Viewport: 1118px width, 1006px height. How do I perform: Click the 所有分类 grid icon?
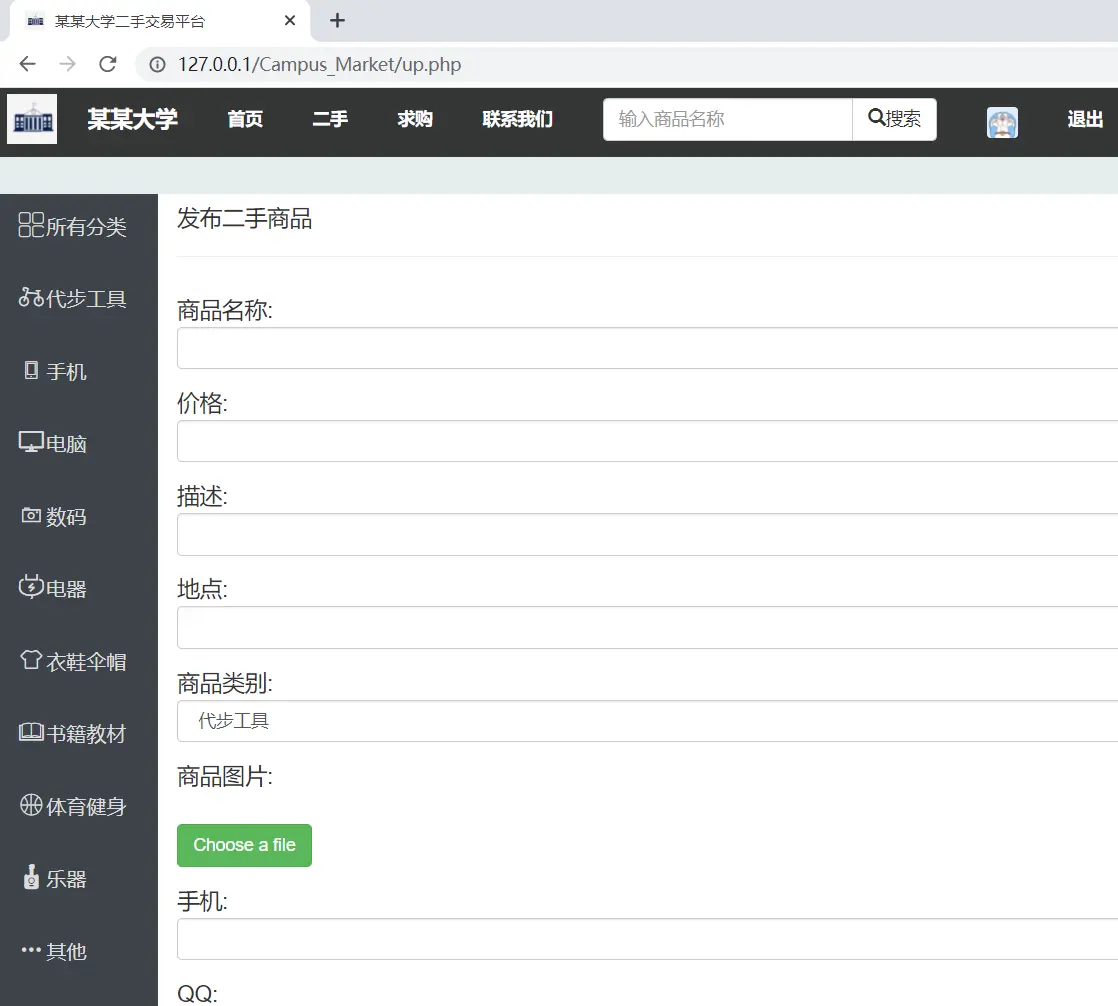31,225
